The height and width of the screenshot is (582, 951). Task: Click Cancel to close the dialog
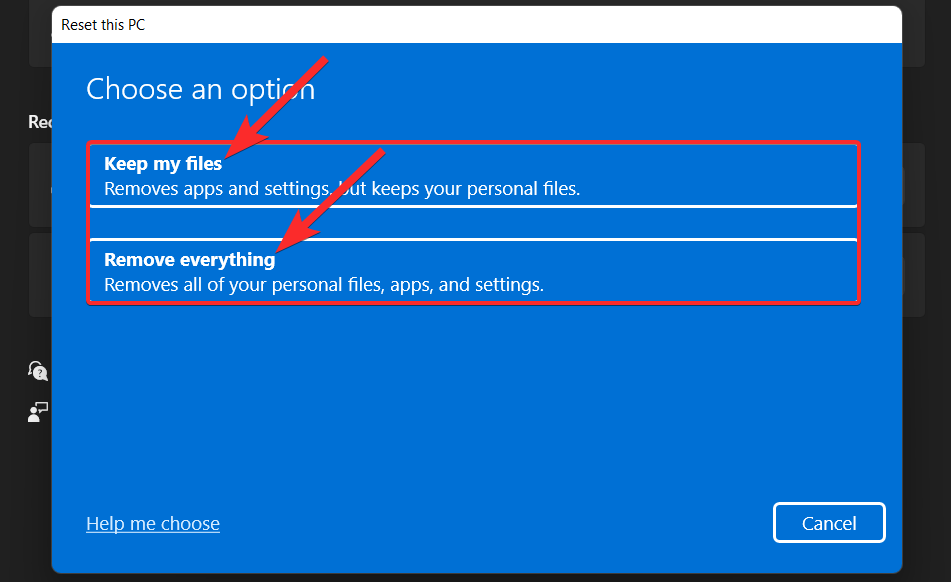829,522
